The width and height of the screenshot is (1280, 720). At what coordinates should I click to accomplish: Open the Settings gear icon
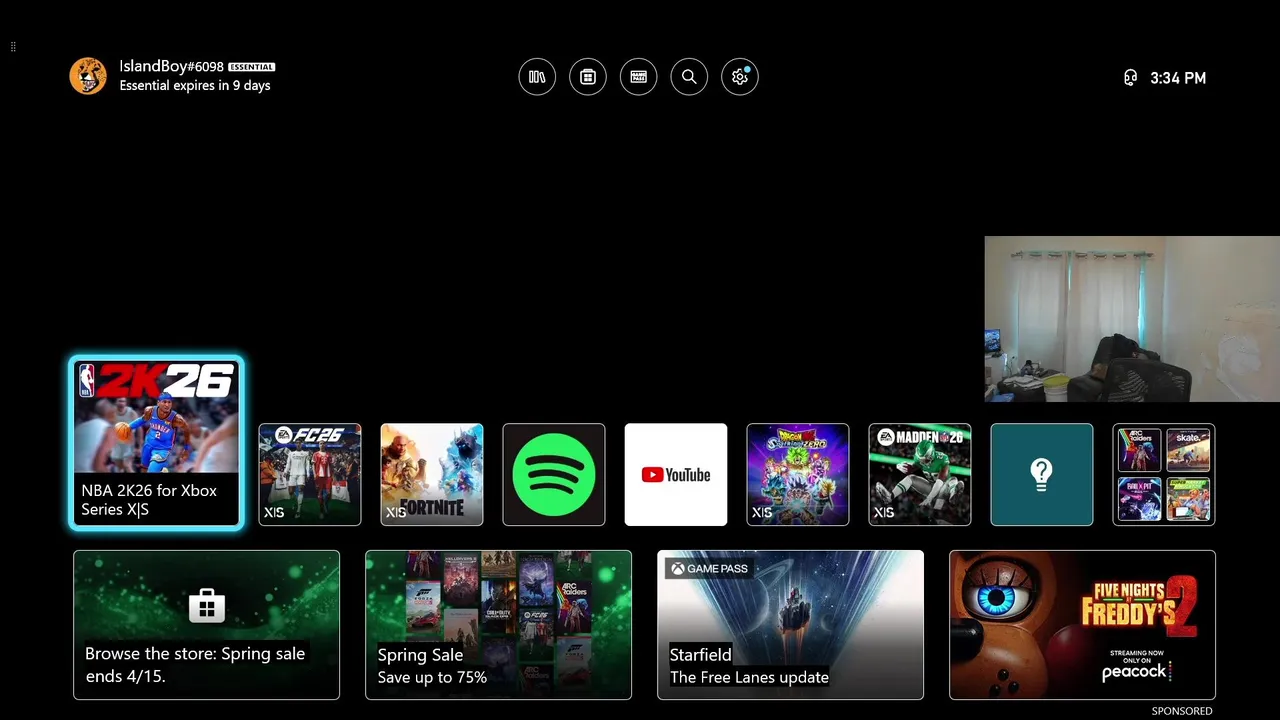740,77
